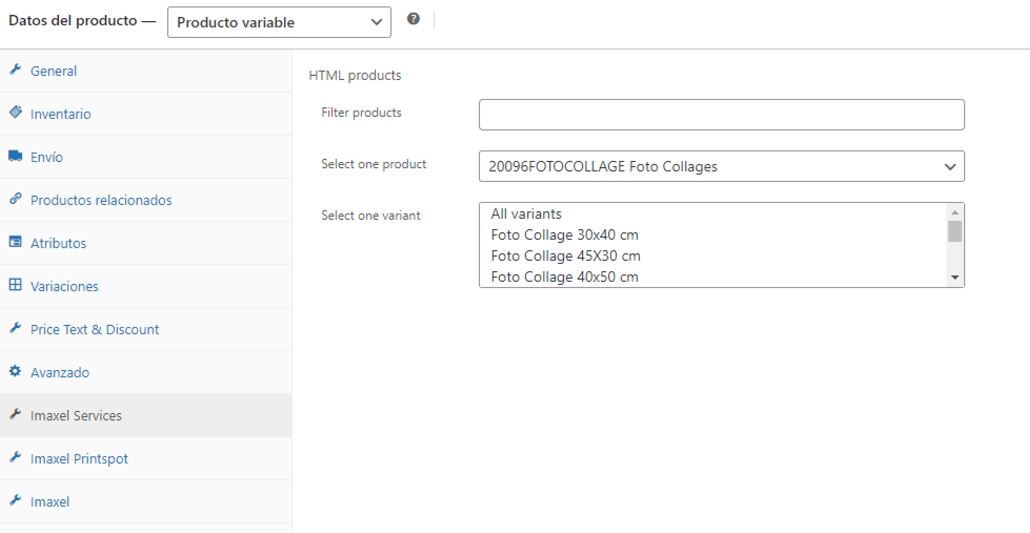Open the Imaxel Services tab

coord(76,416)
